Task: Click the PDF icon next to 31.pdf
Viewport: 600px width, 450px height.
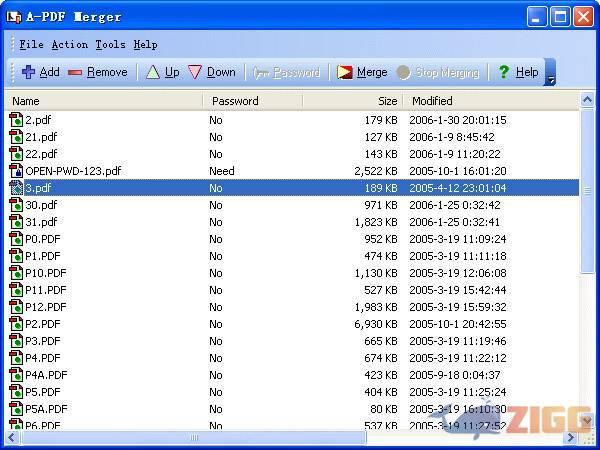Action: 16,222
